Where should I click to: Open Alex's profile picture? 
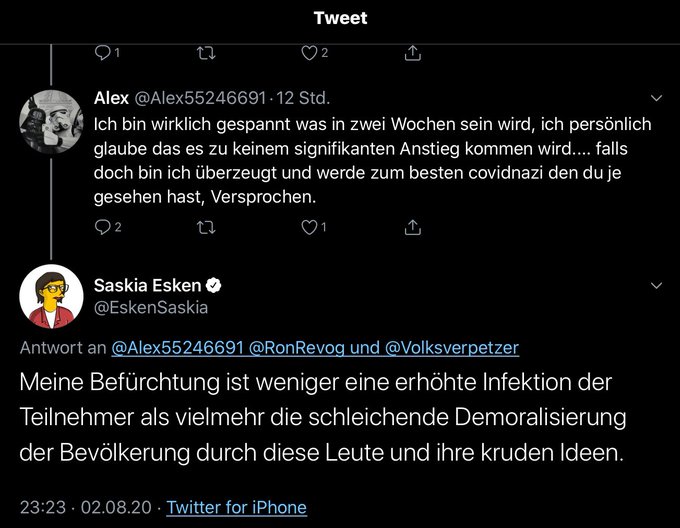(x=51, y=122)
